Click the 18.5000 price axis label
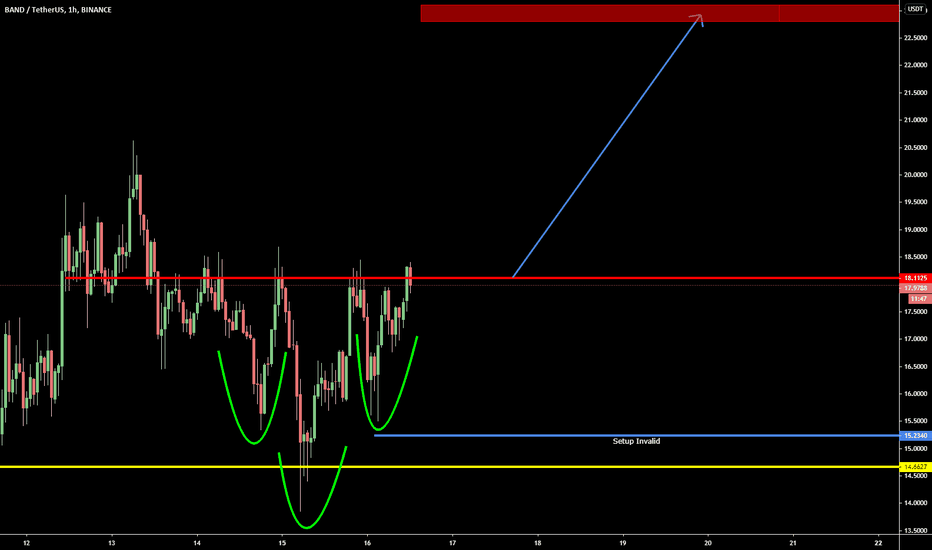Screen dimensions: 932x550 coord(915,257)
